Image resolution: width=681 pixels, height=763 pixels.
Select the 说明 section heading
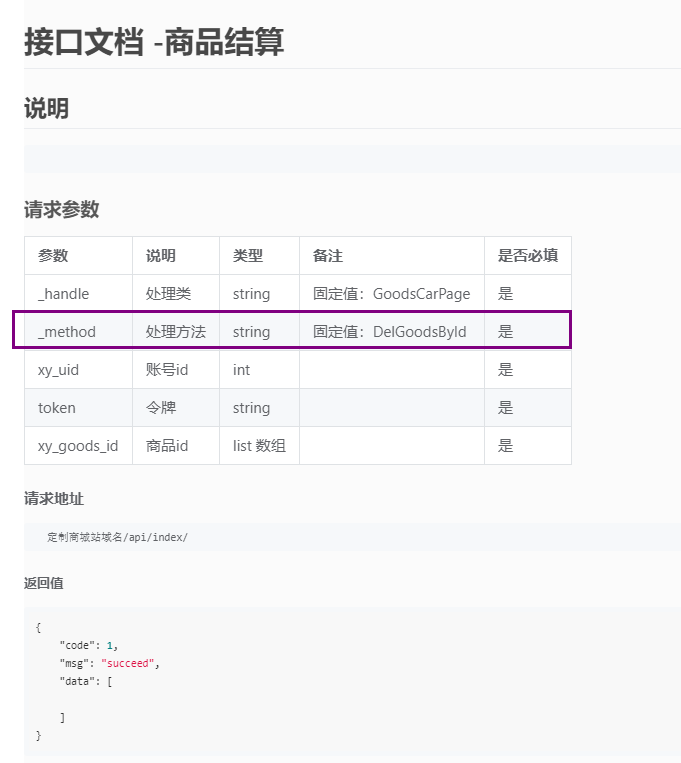pos(46,108)
